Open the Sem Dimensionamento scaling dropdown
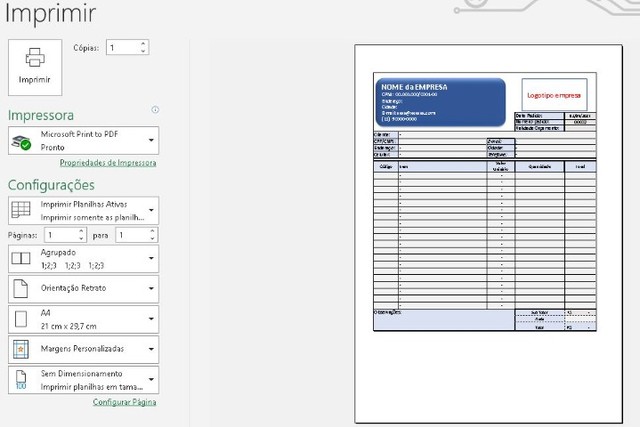This screenshot has width=640, height=427. (83, 380)
